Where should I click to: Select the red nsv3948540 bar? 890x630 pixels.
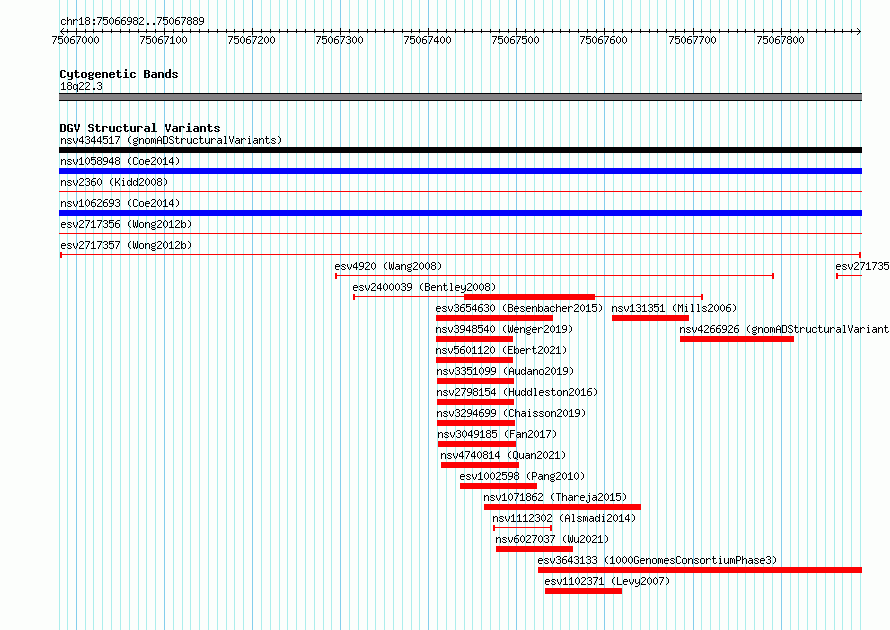point(475,339)
